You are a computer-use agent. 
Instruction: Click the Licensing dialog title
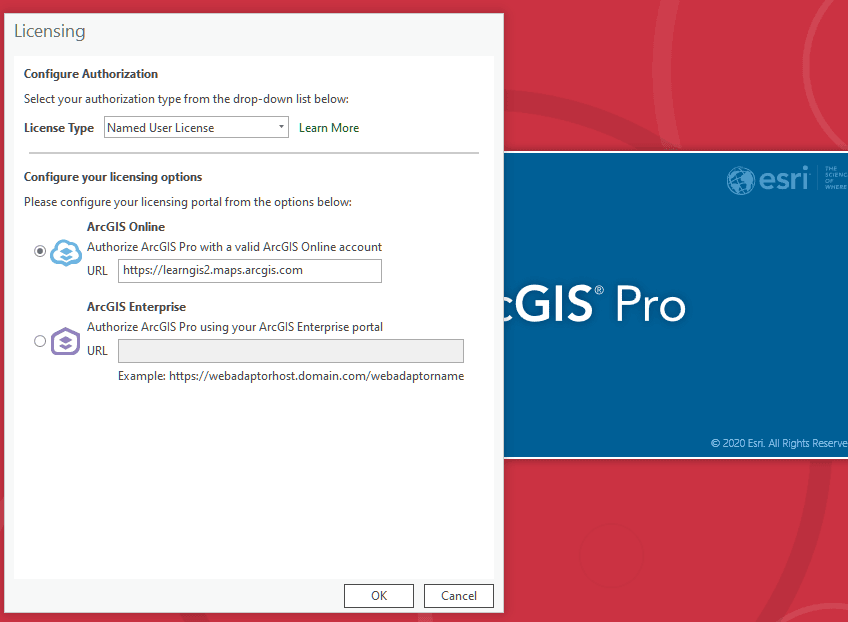(50, 31)
